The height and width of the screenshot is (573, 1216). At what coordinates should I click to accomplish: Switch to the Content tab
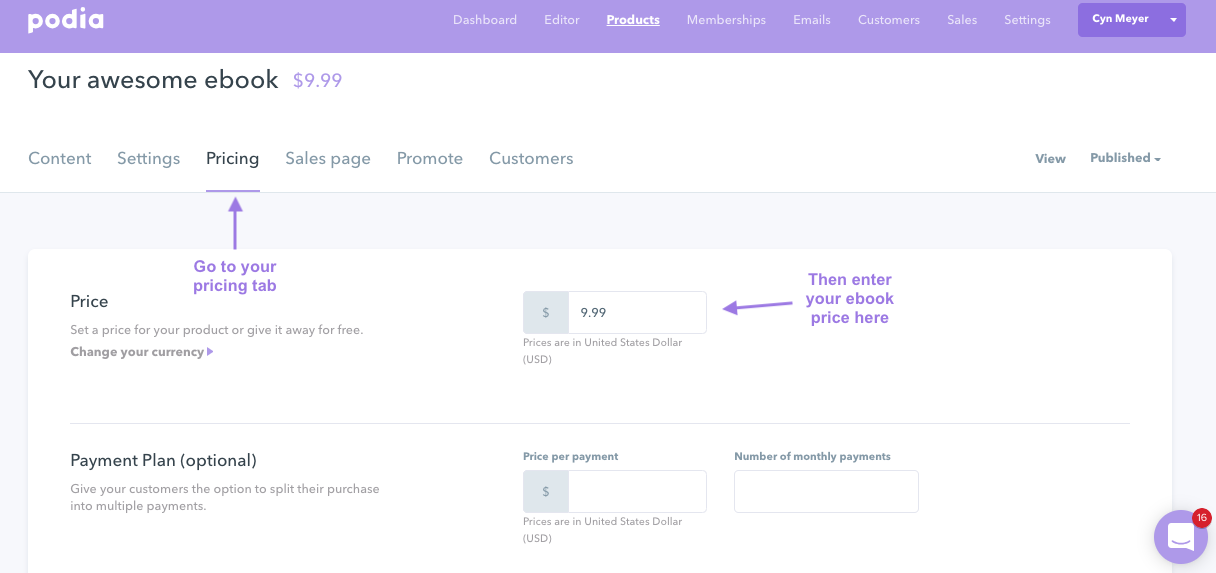coord(60,158)
